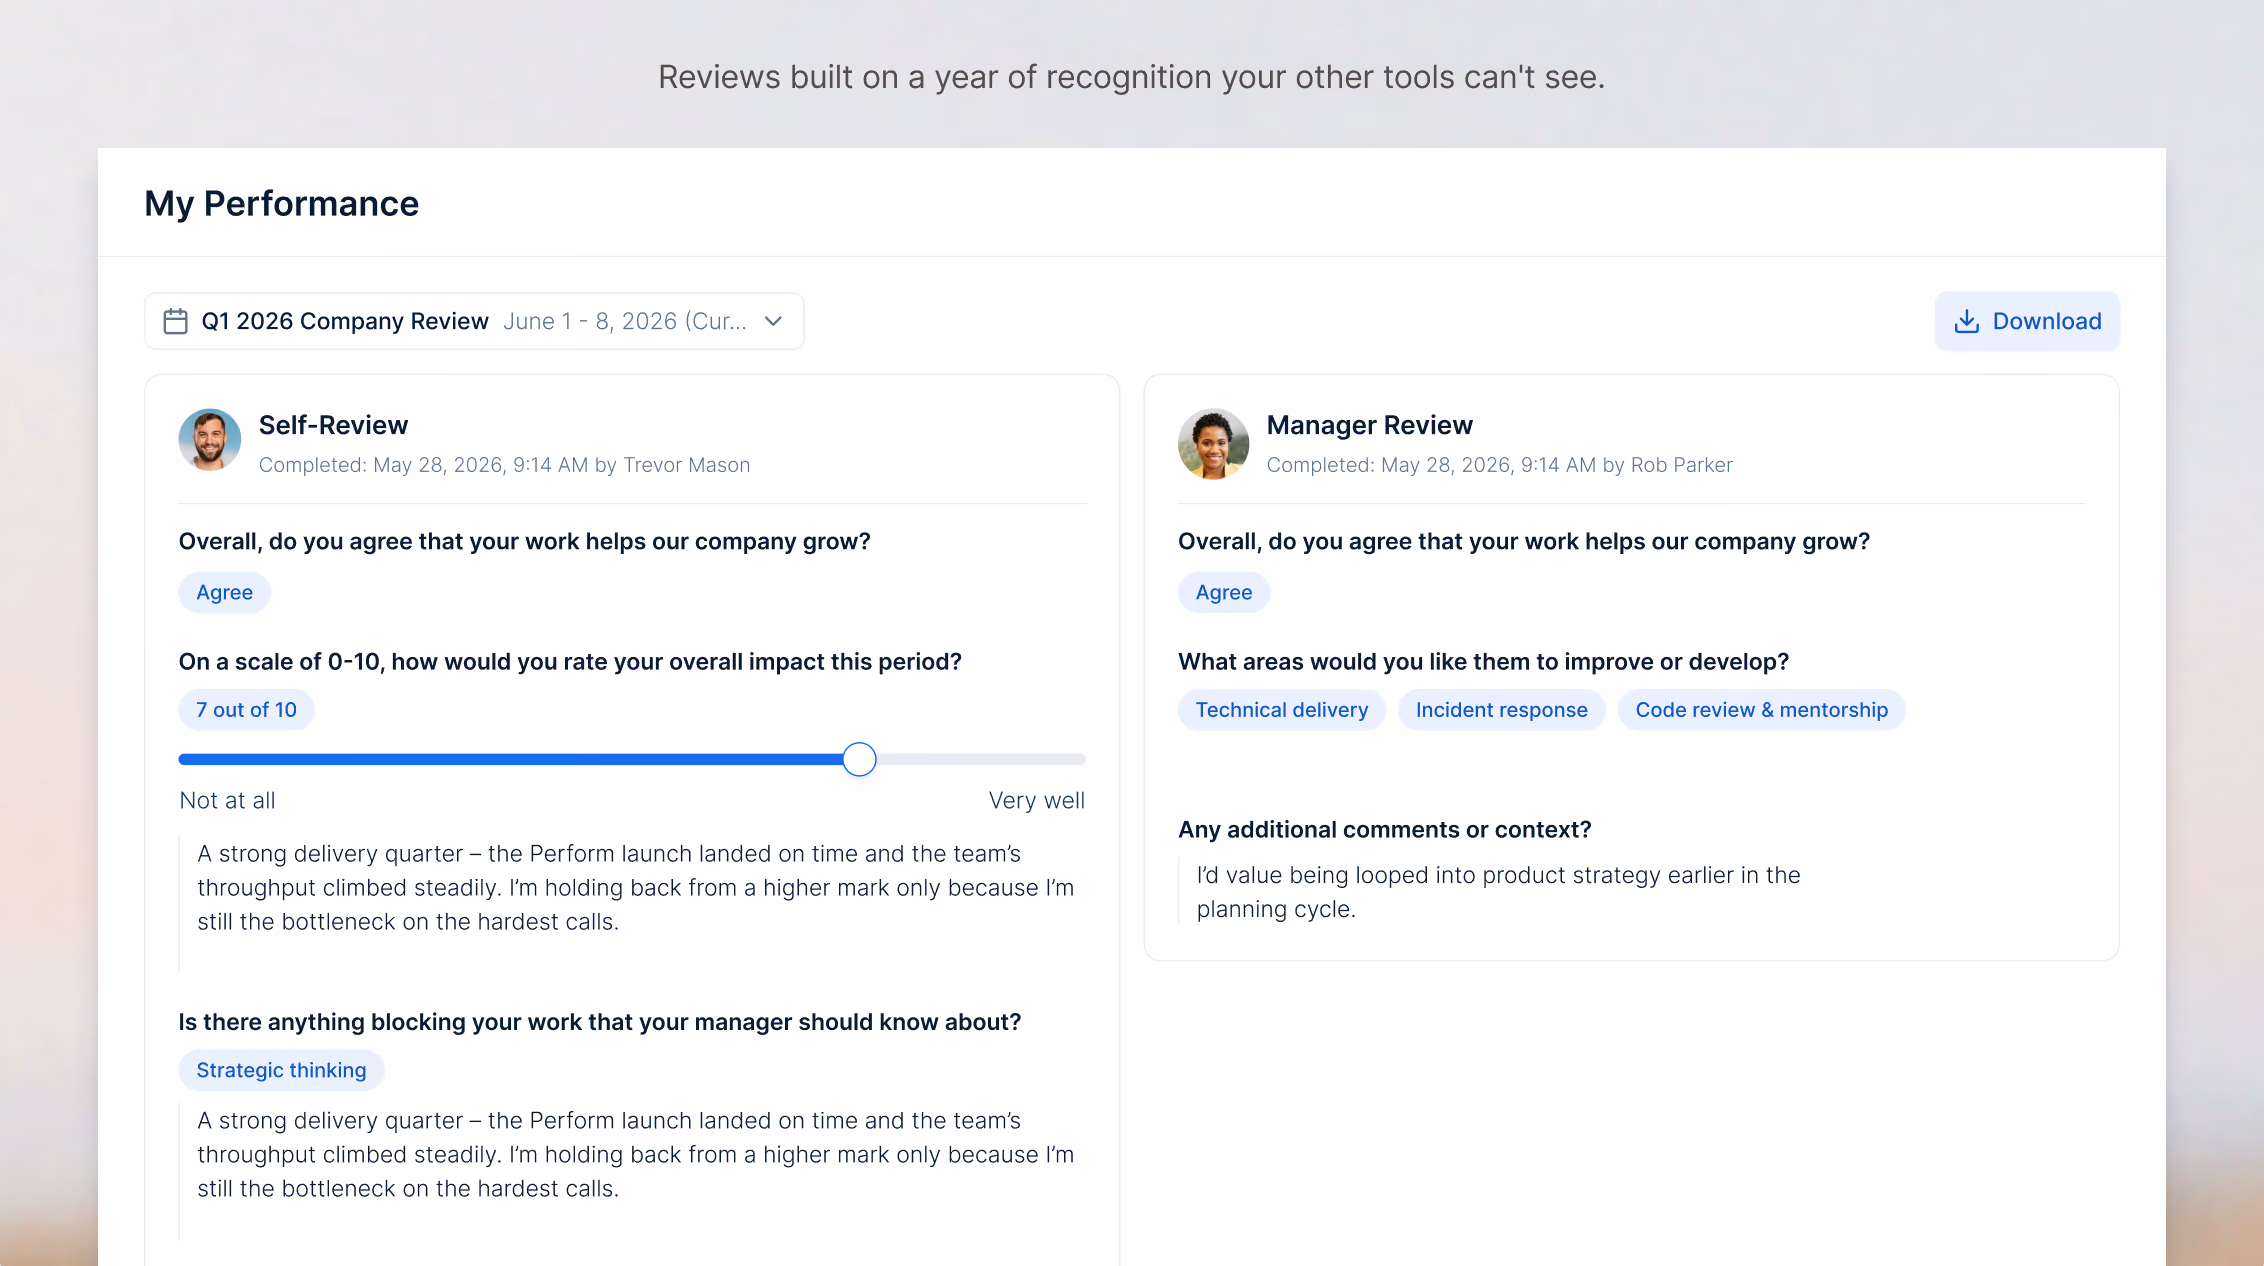Click 'June 1 - 8, 2026' date range

click(625, 321)
